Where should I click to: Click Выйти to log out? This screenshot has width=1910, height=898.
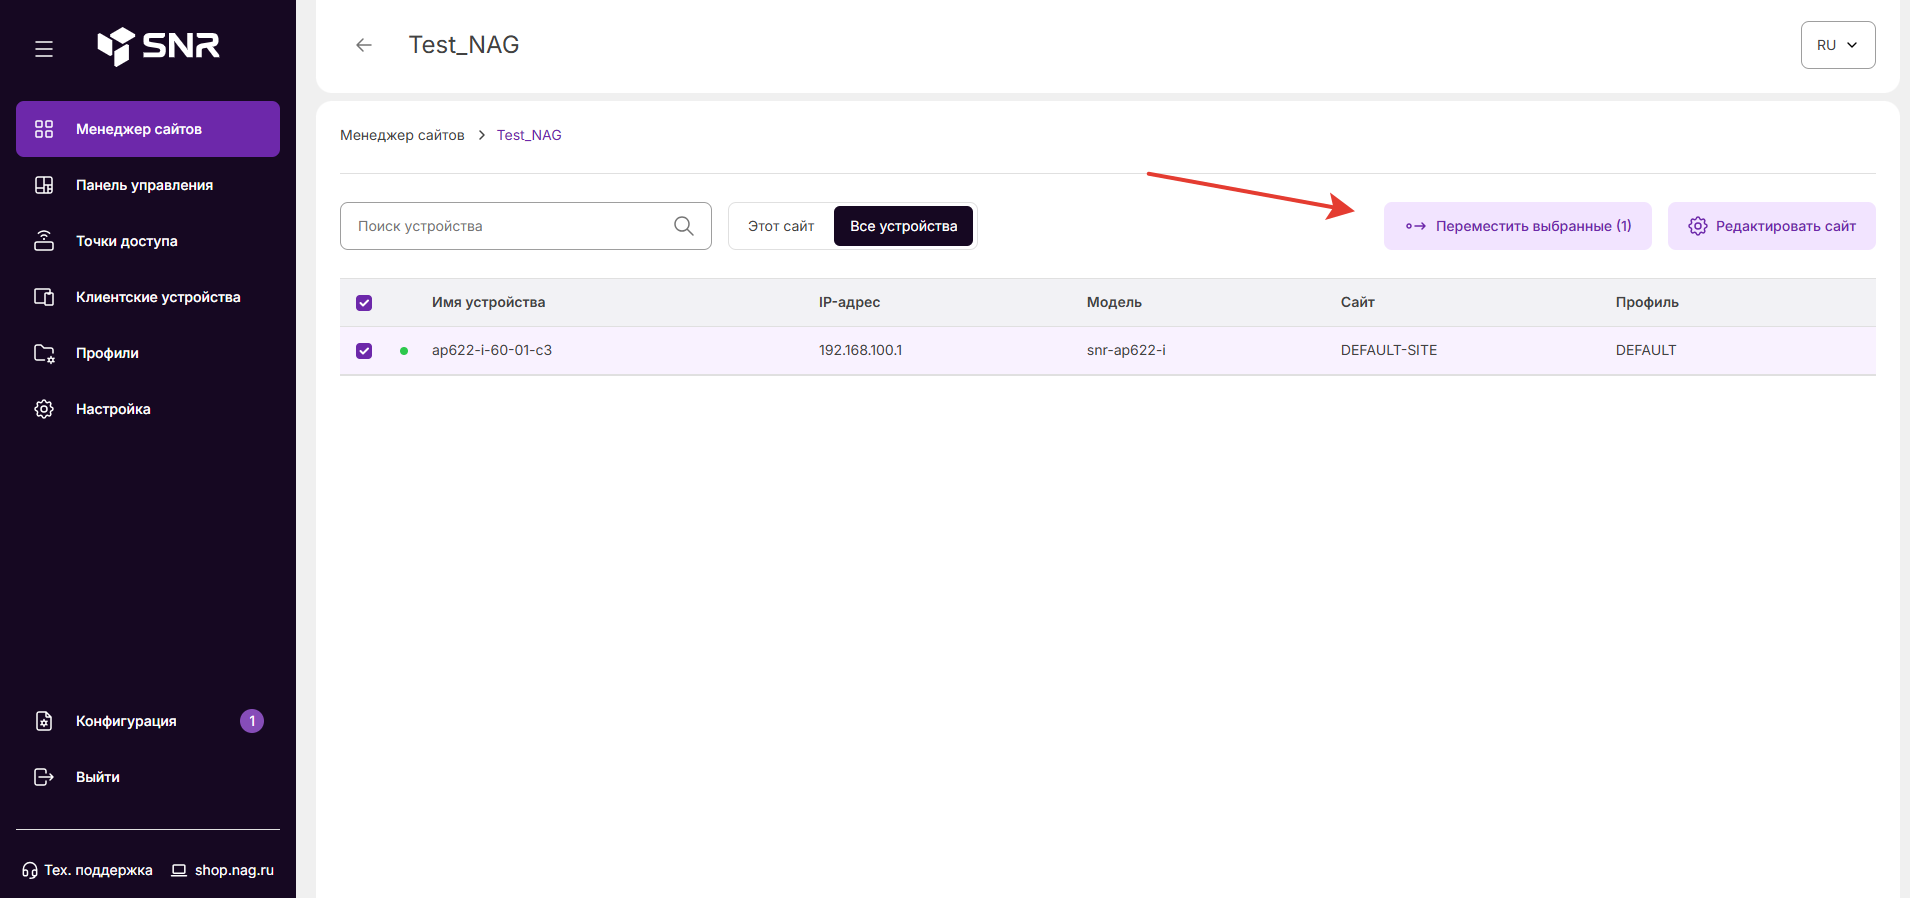click(x=148, y=777)
